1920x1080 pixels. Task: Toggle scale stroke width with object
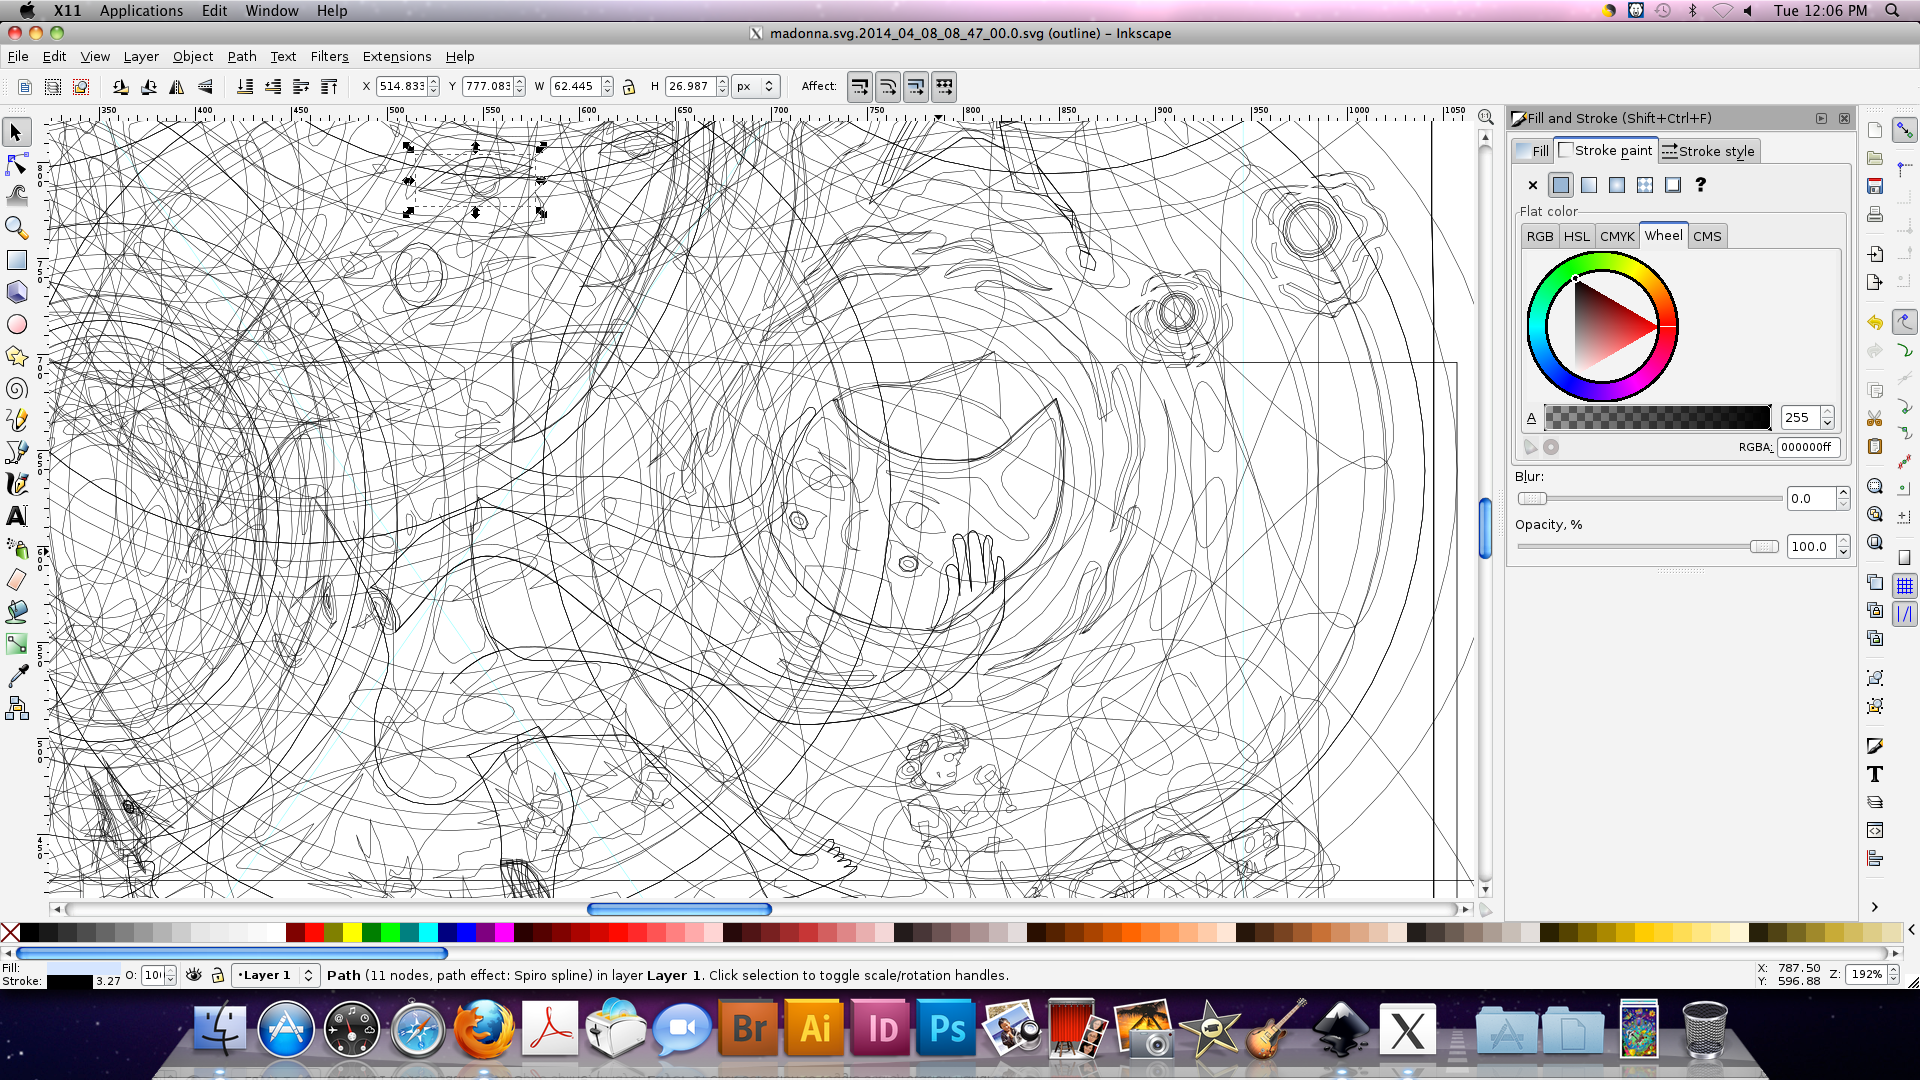(x=860, y=87)
